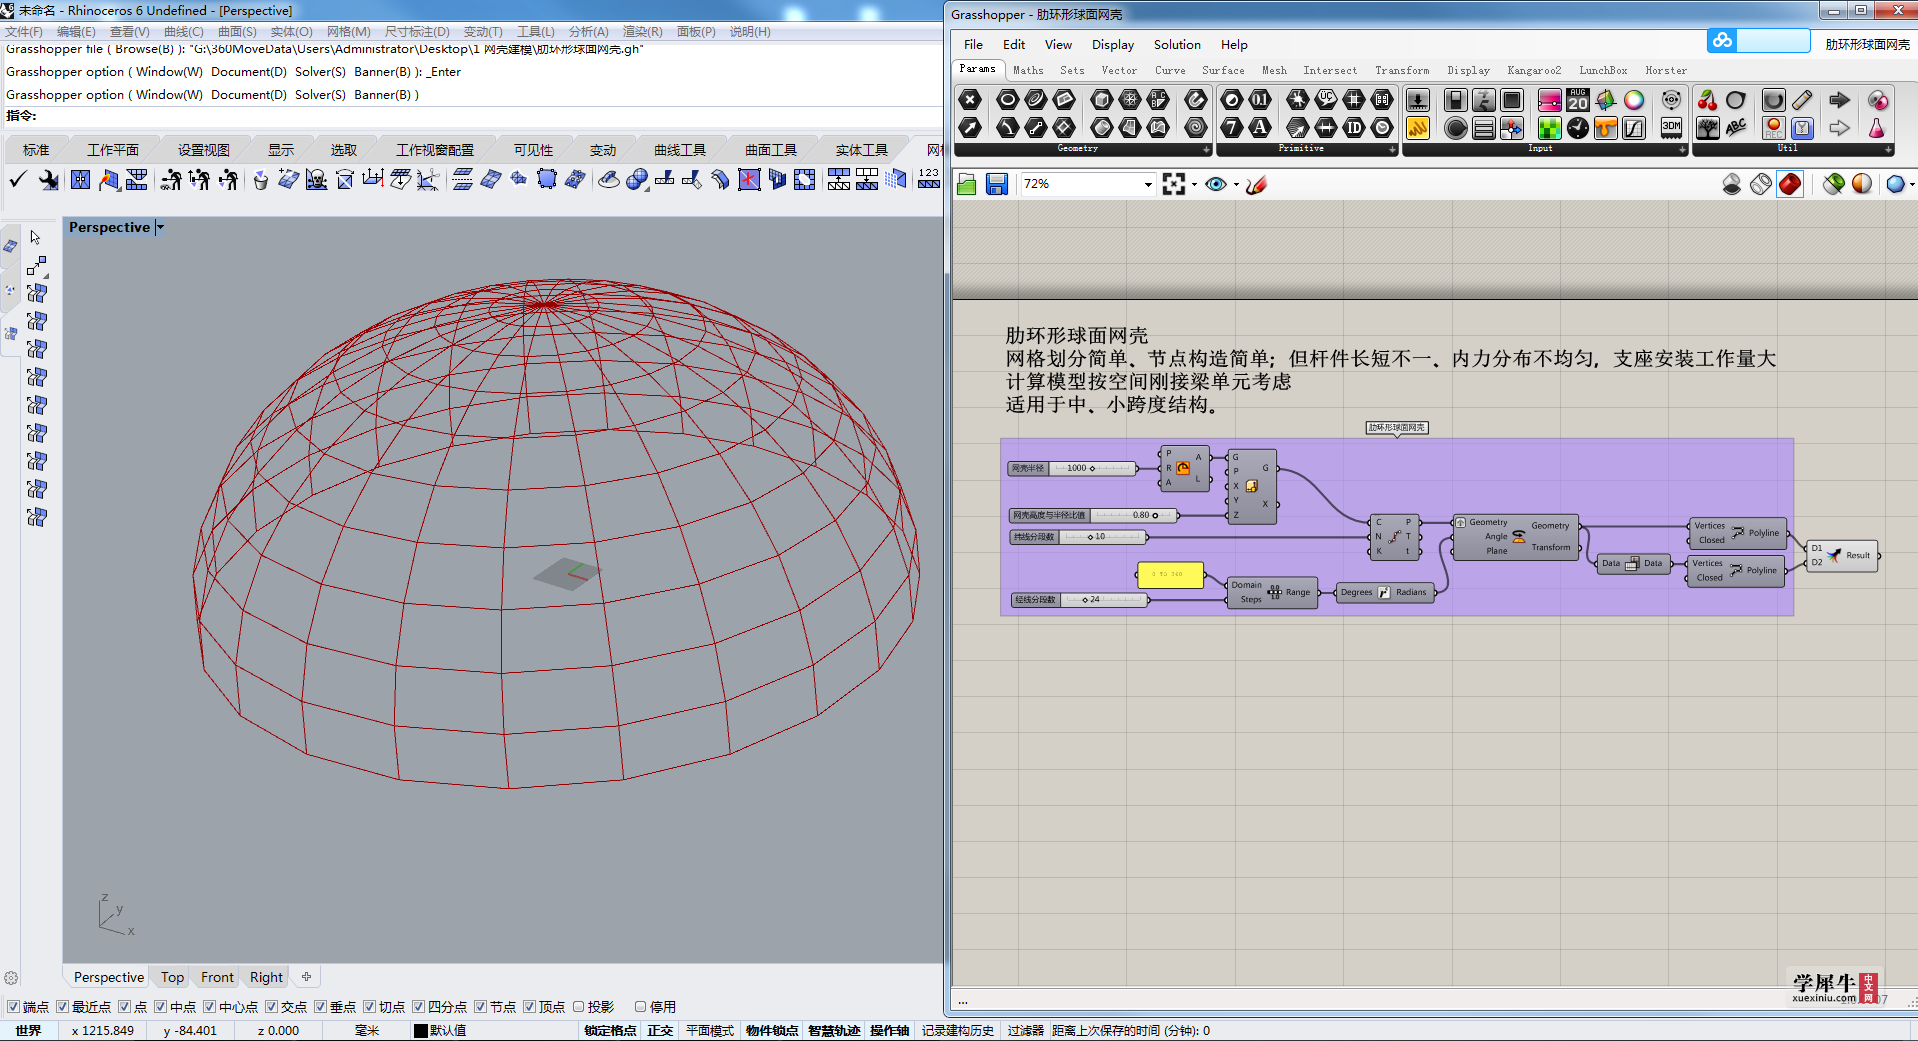The height and width of the screenshot is (1041, 1918).
Task: Toggle the 中点 osnap checkbox
Action: [160, 1007]
